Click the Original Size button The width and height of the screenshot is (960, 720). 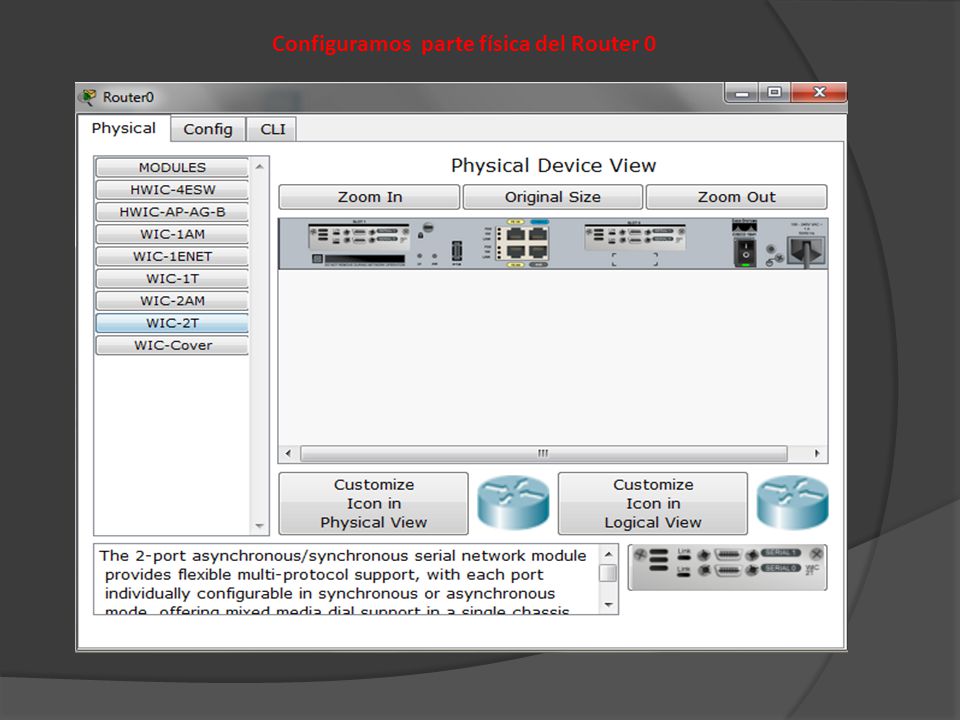(x=552, y=197)
